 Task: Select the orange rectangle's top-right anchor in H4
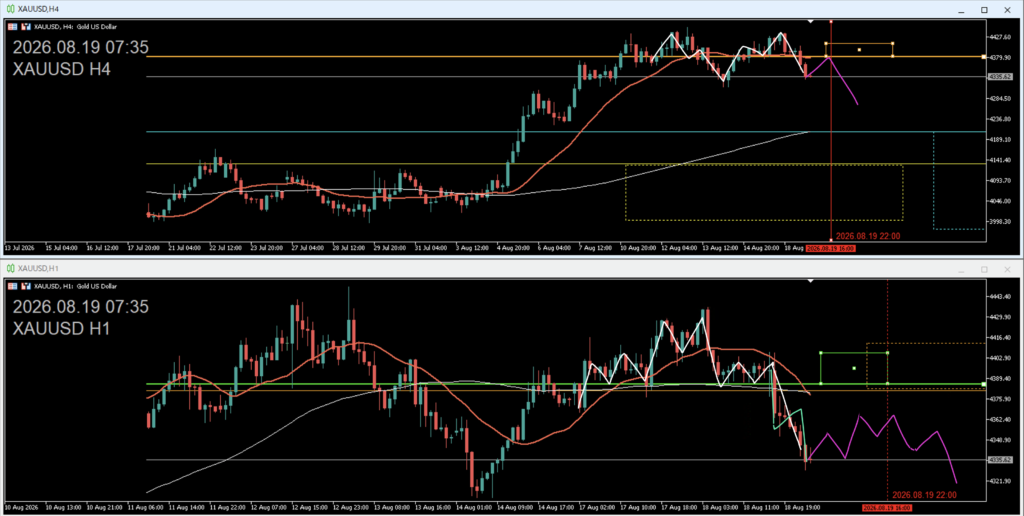tap(893, 44)
